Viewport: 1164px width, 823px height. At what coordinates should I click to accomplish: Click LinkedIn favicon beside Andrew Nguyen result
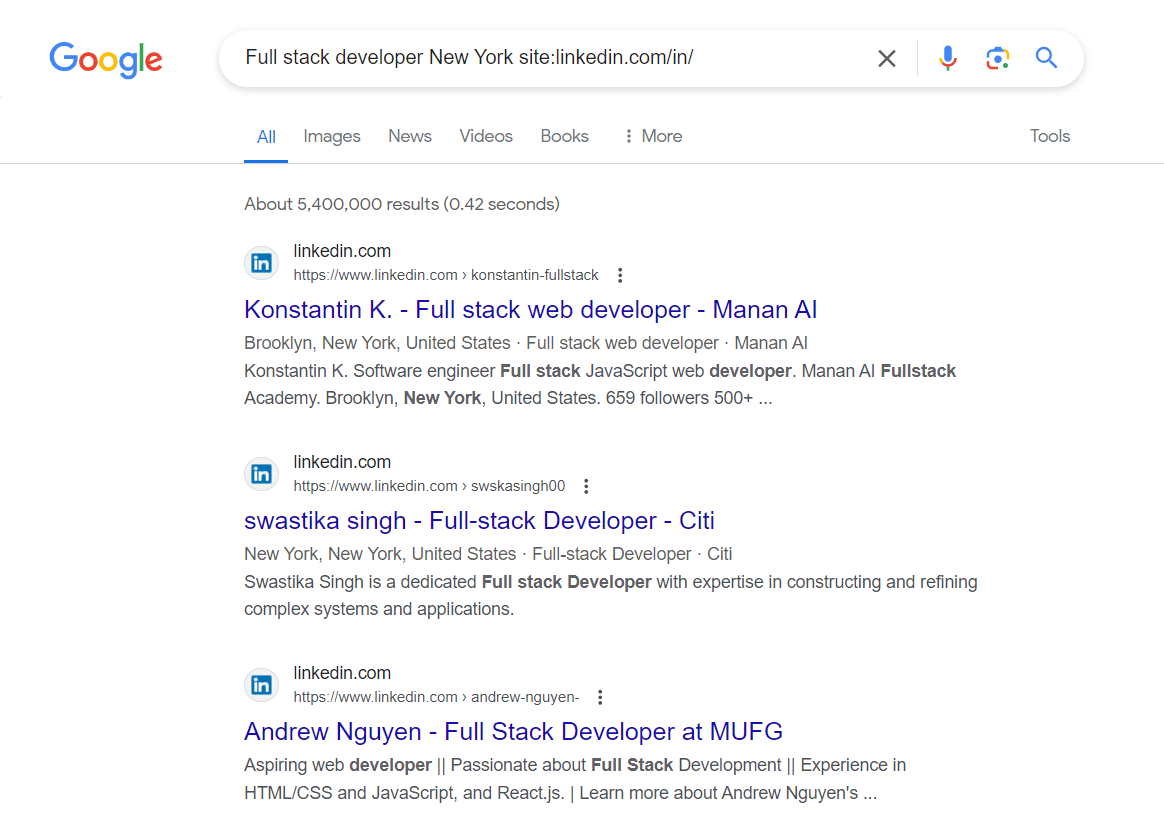coord(261,685)
